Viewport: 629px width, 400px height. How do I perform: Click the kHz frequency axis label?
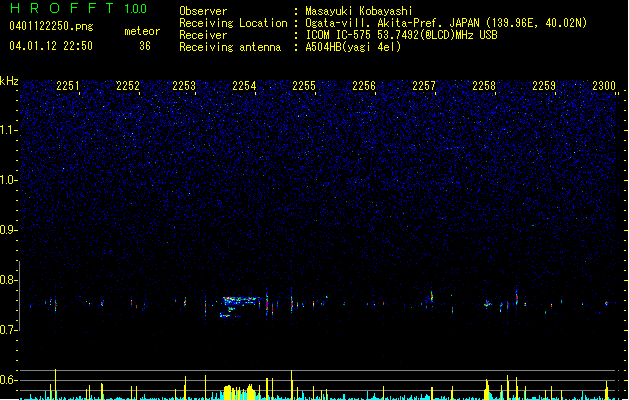9,81
